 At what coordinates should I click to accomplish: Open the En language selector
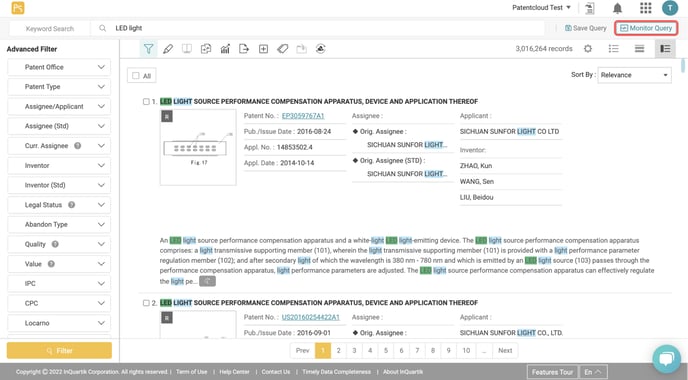(x=593, y=372)
